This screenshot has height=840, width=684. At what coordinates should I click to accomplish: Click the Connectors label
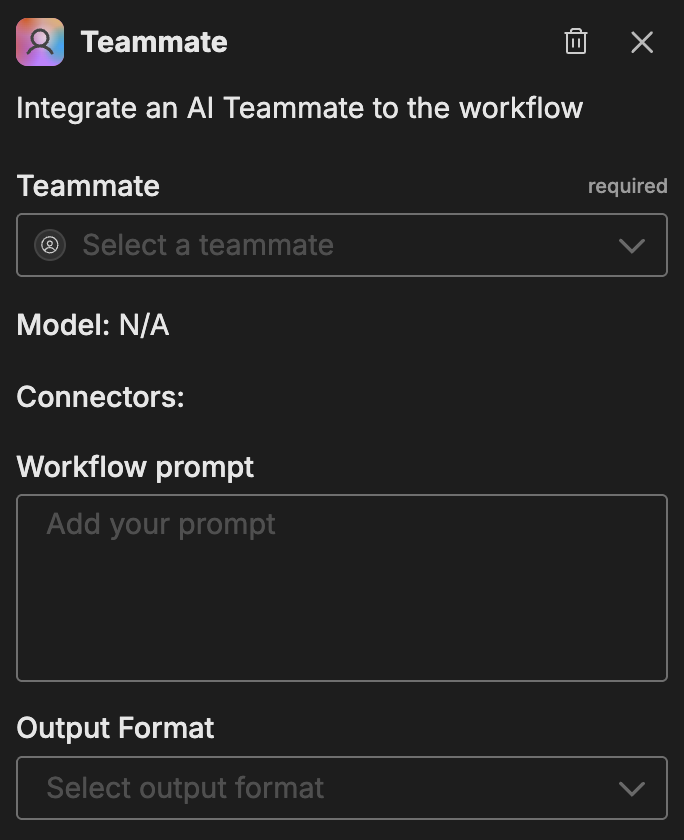tap(99, 397)
